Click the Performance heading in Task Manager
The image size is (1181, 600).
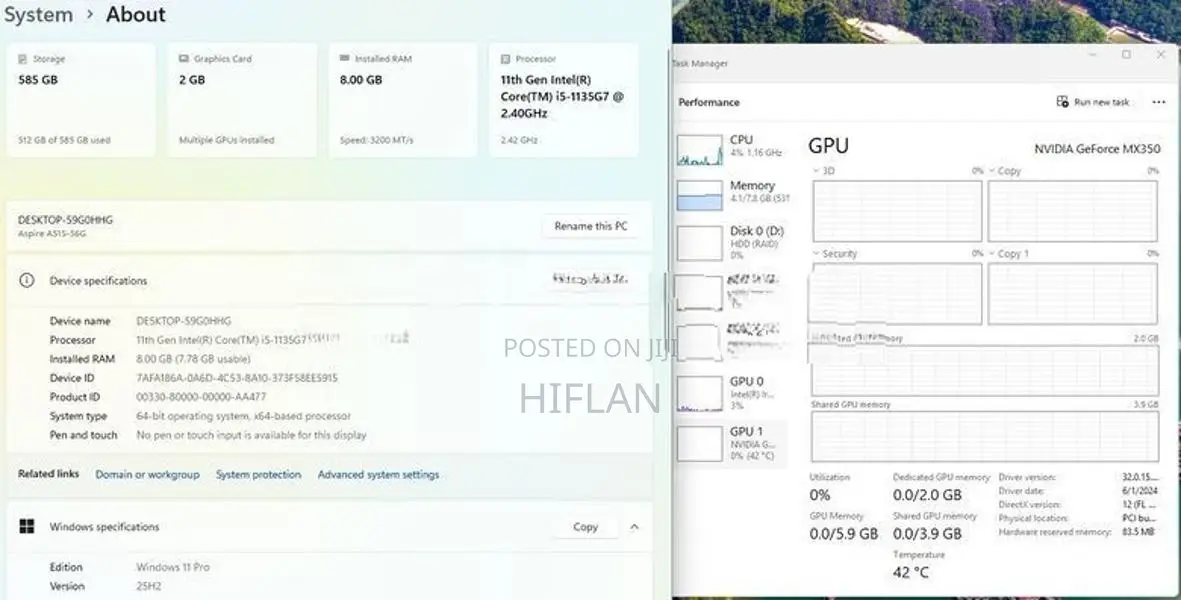pos(709,102)
